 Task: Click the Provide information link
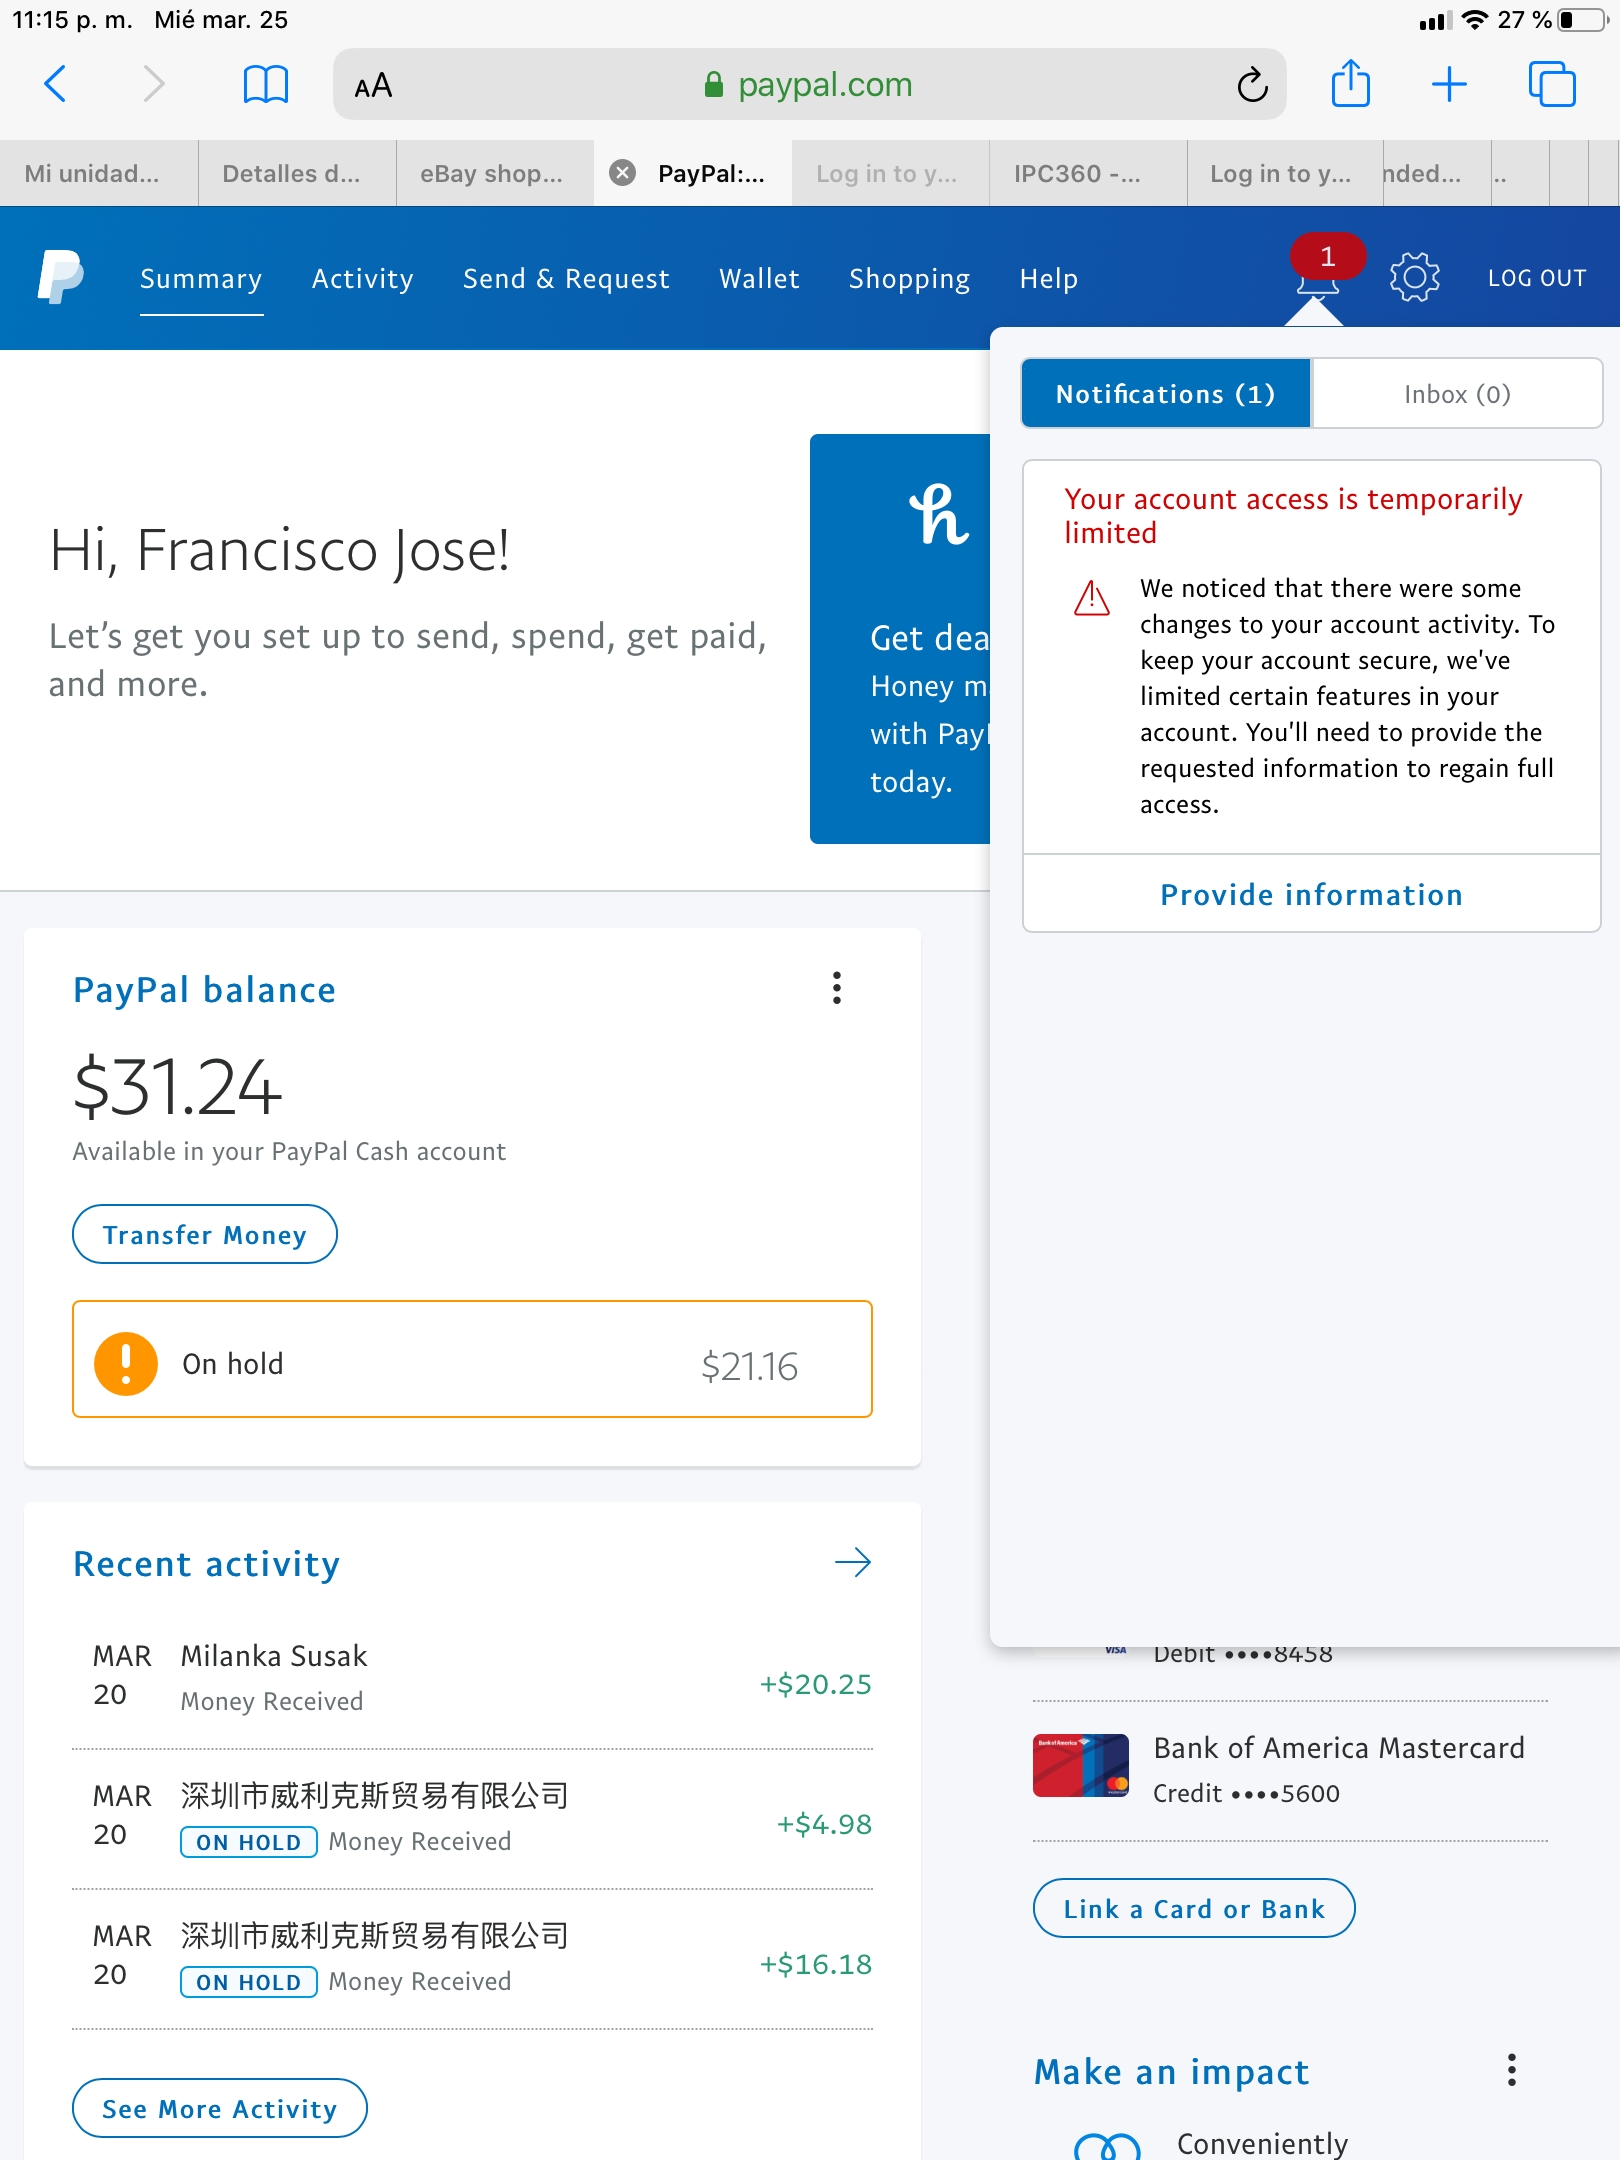(x=1311, y=894)
